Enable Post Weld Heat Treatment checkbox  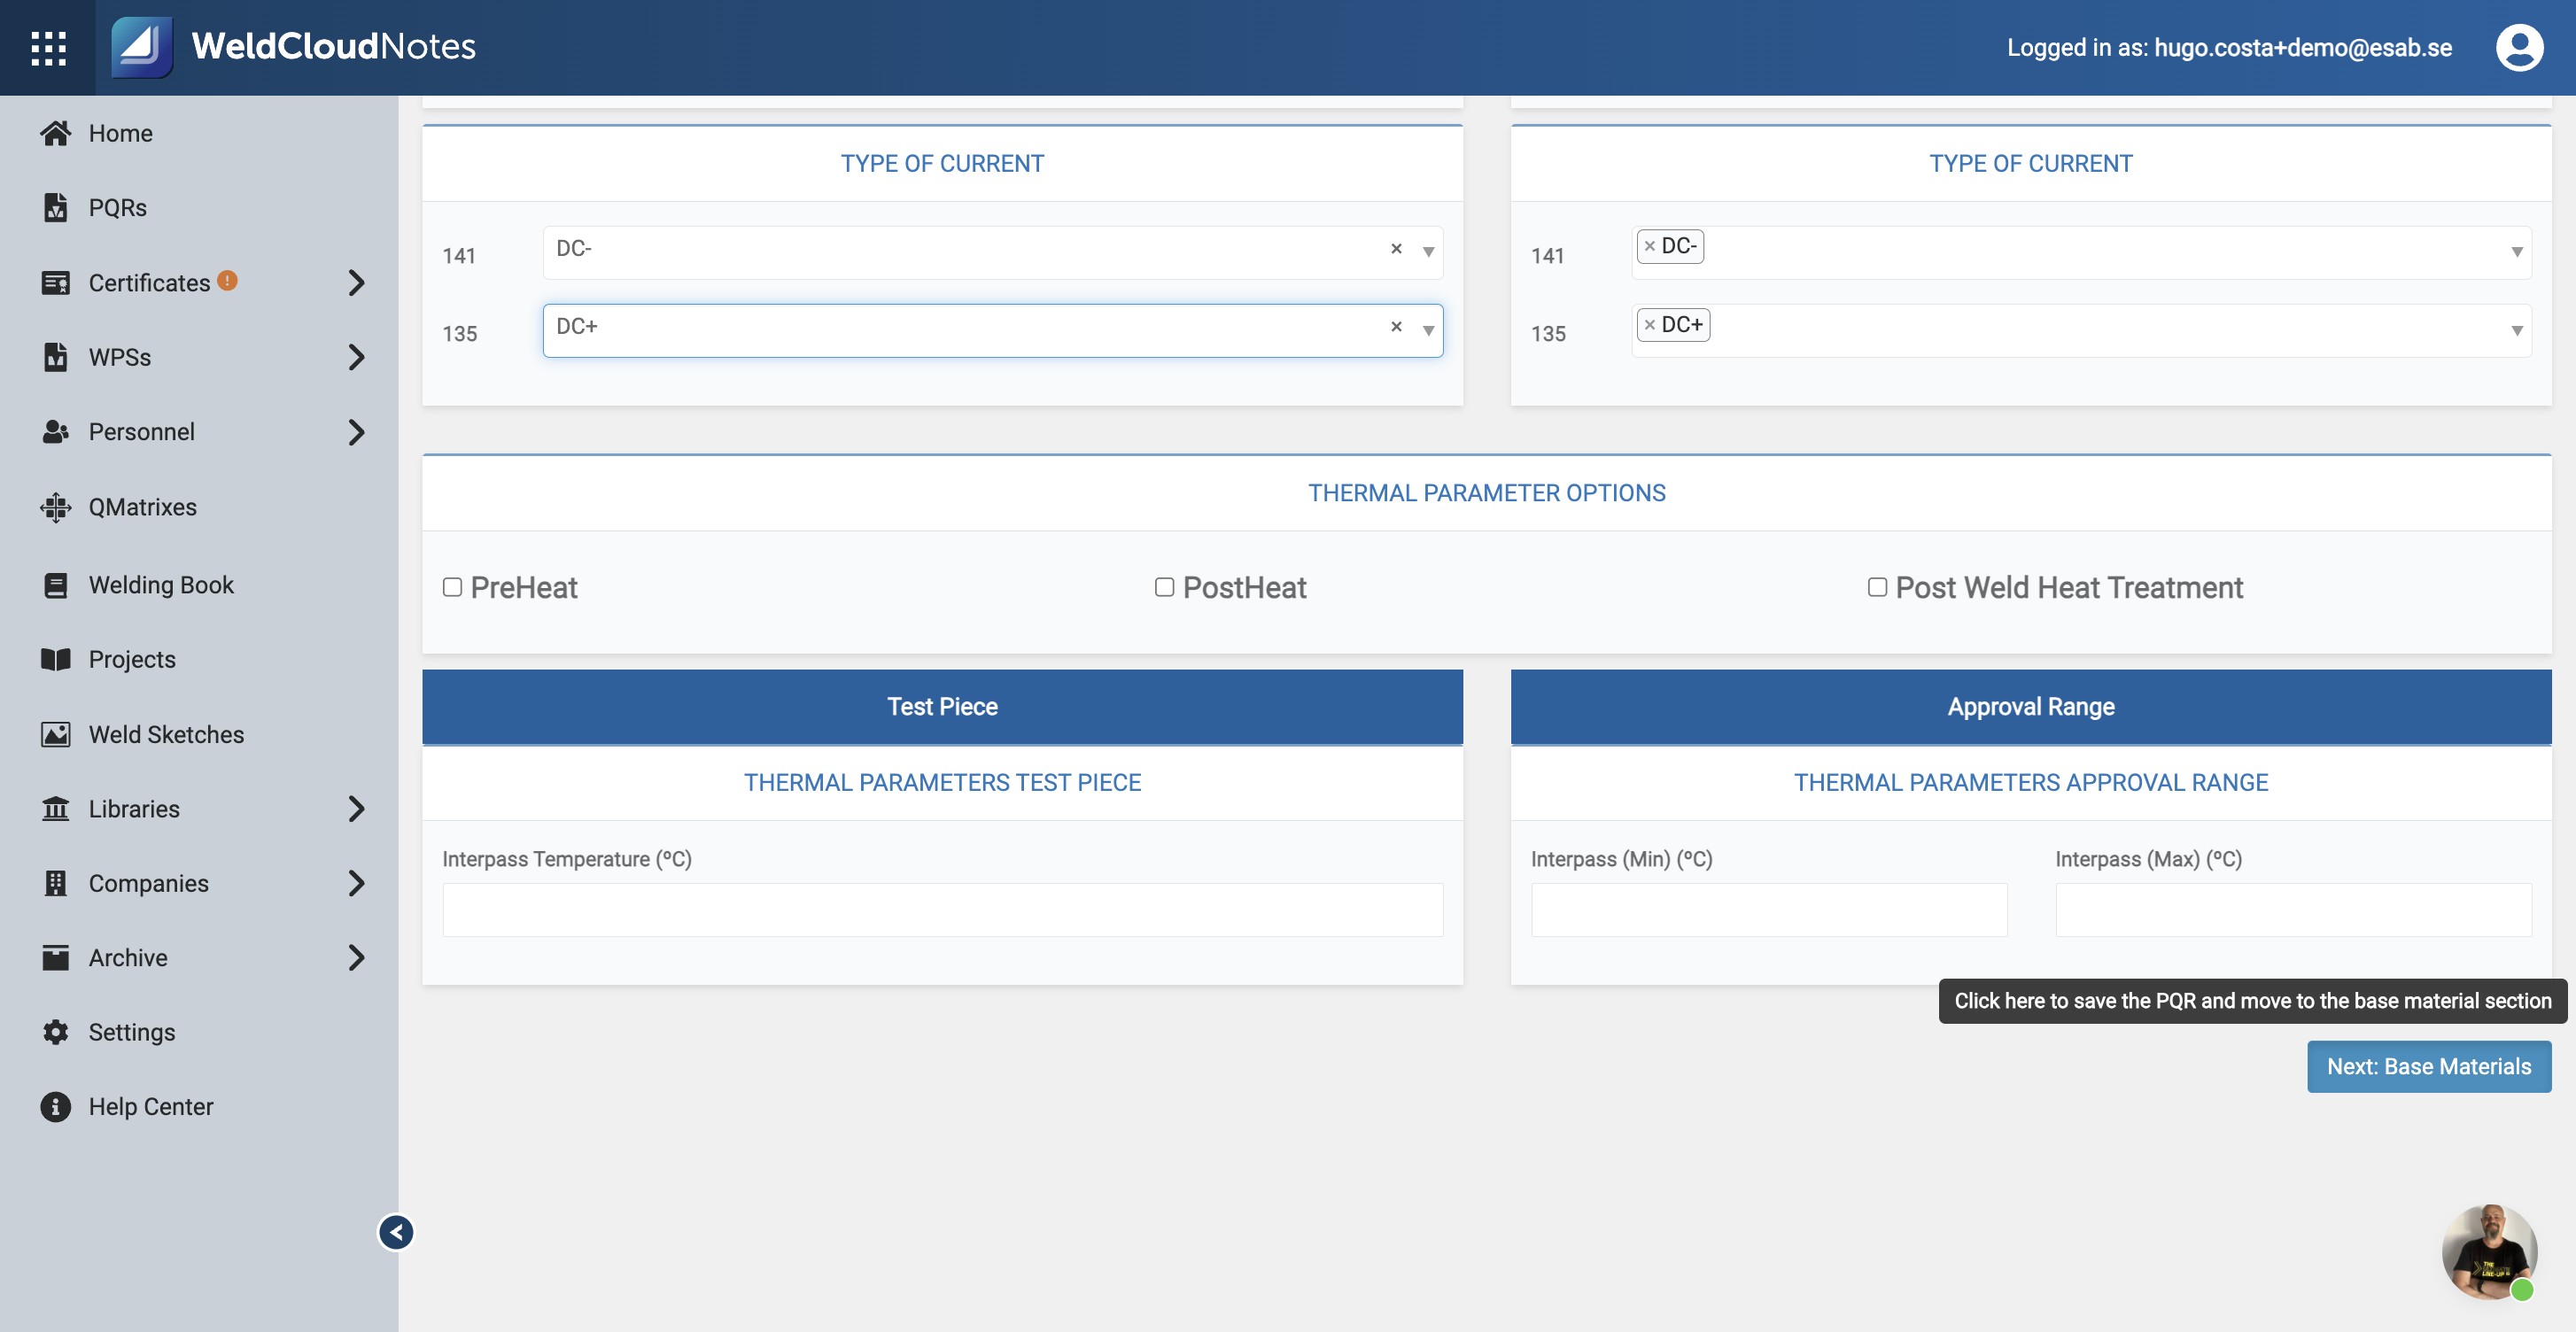pos(1877,587)
